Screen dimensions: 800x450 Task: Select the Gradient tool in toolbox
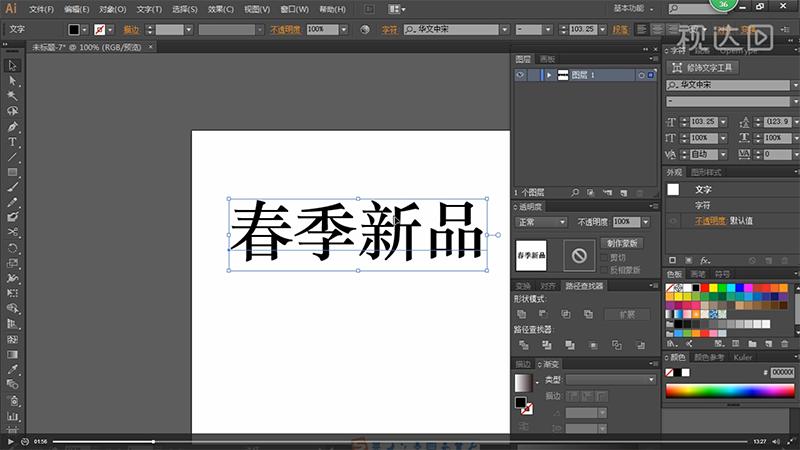click(x=12, y=354)
